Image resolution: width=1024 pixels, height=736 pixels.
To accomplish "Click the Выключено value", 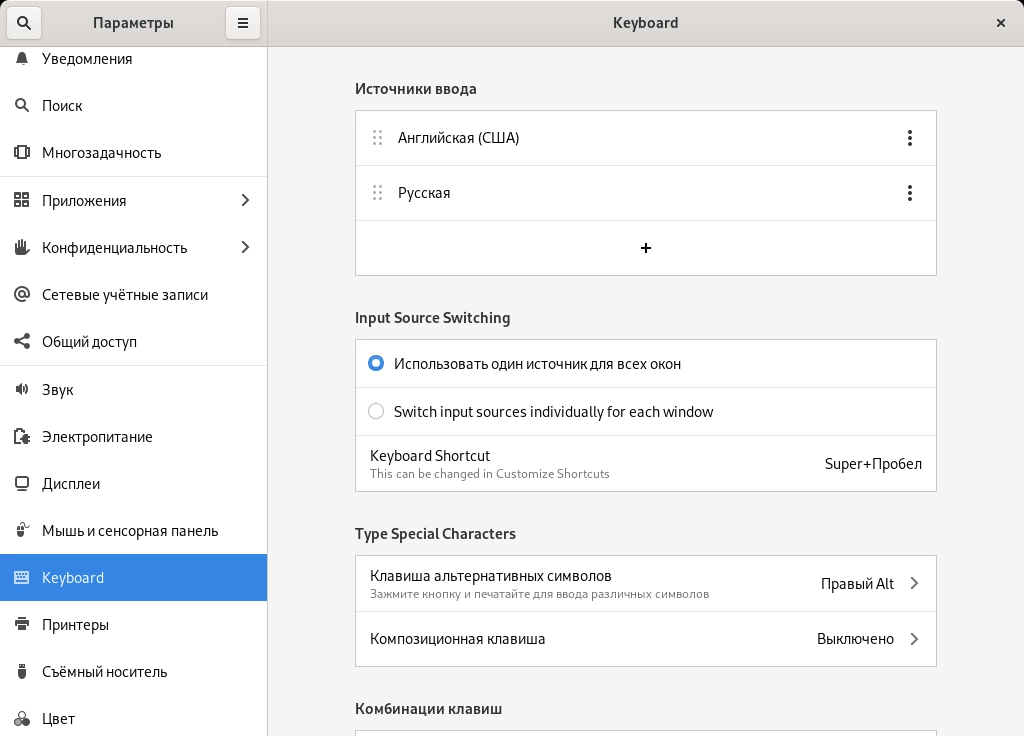I will [x=856, y=639].
